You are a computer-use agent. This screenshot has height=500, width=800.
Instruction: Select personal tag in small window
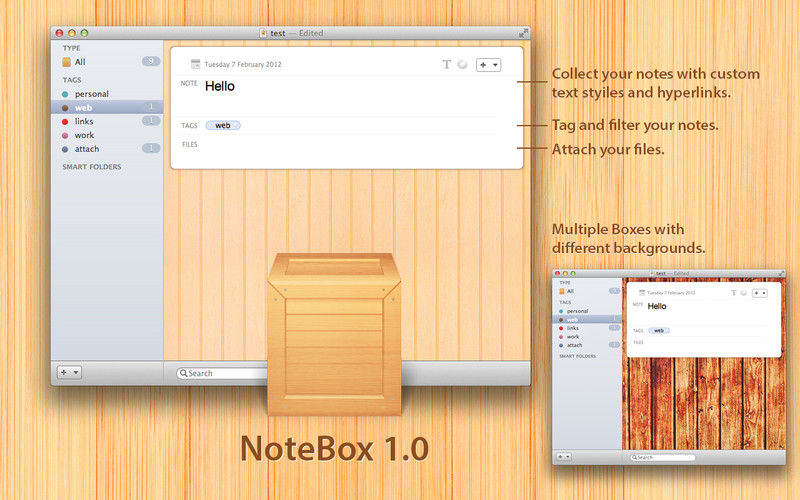[x=587, y=311]
